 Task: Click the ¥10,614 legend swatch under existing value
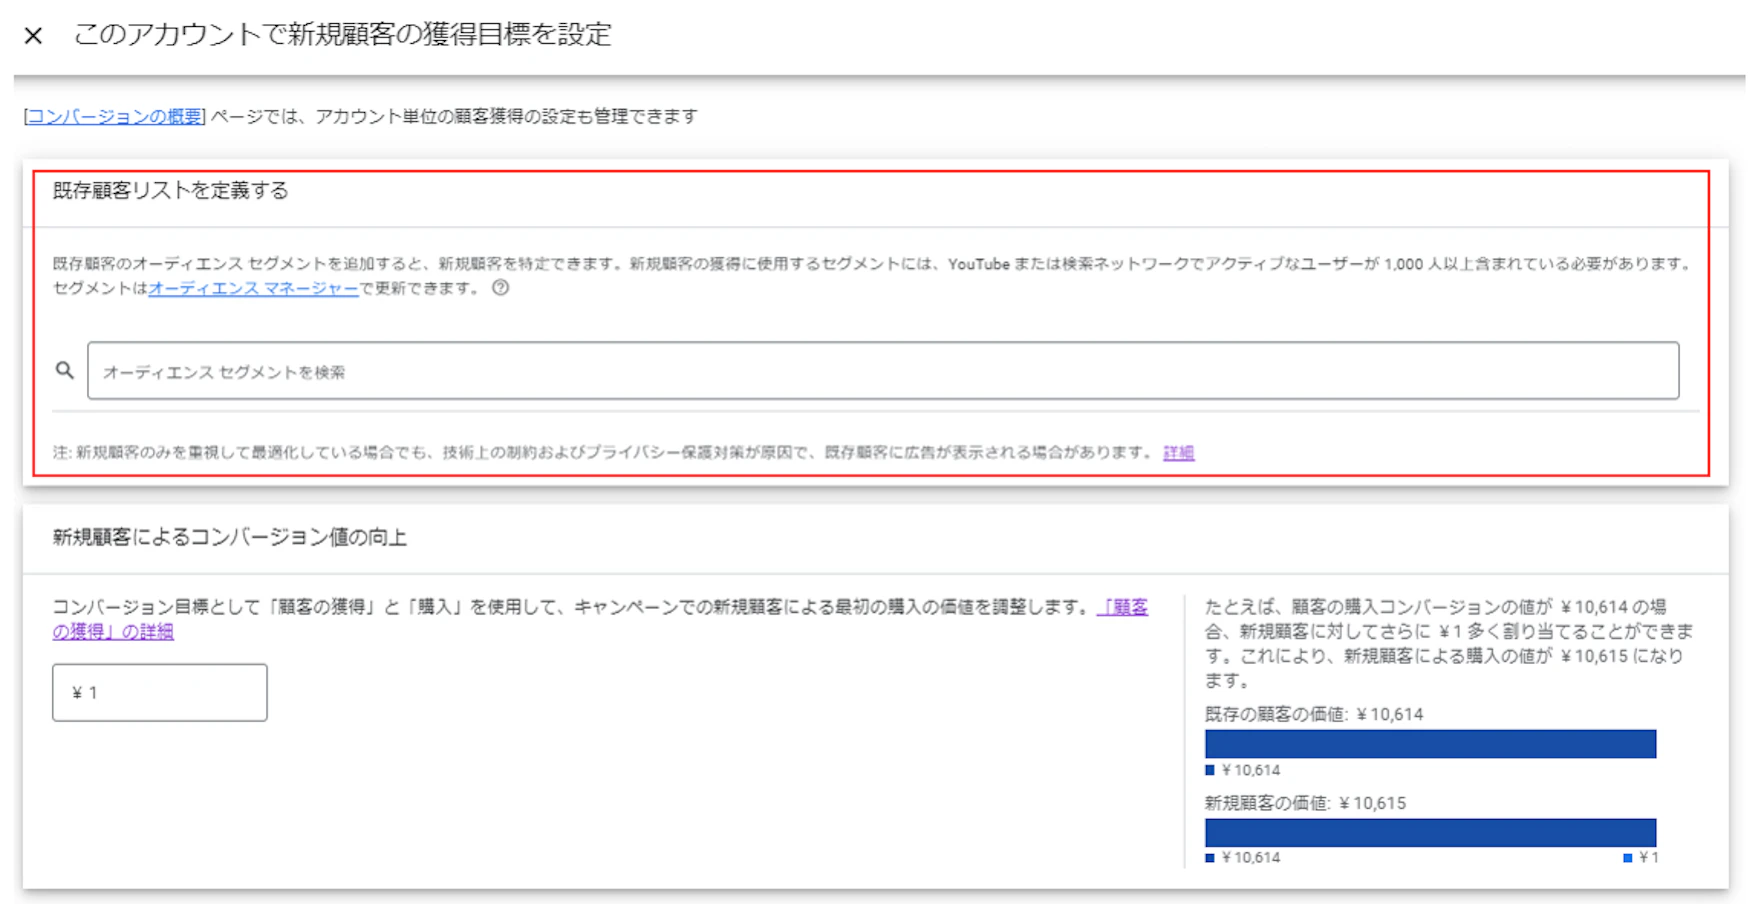(x=1210, y=770)
